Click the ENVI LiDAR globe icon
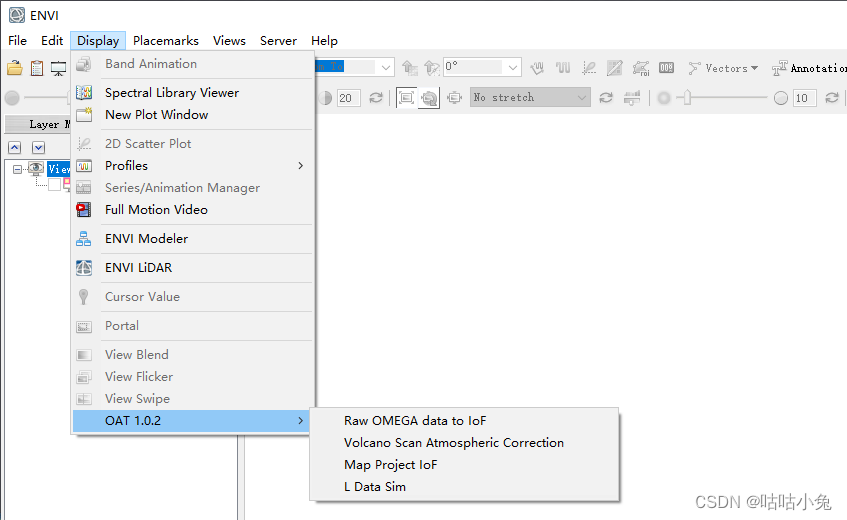 click(x=84, y=268)
